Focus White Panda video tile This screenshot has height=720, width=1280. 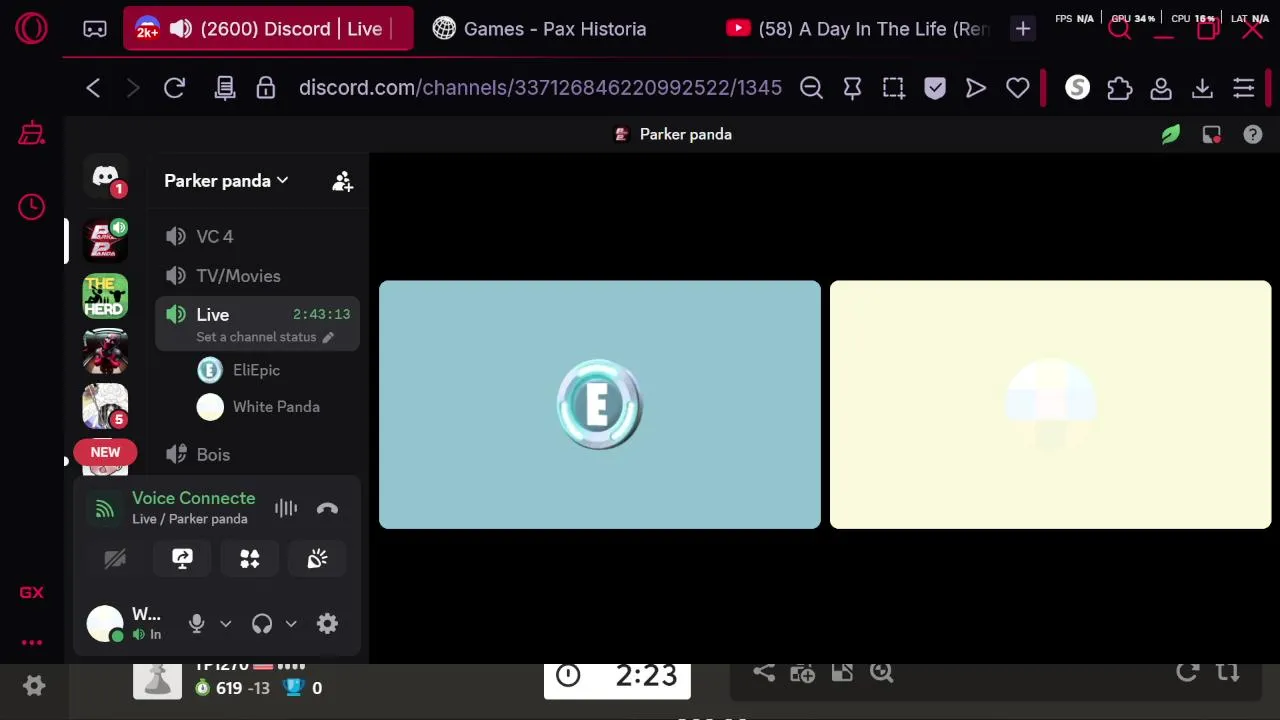[1051, 404]
